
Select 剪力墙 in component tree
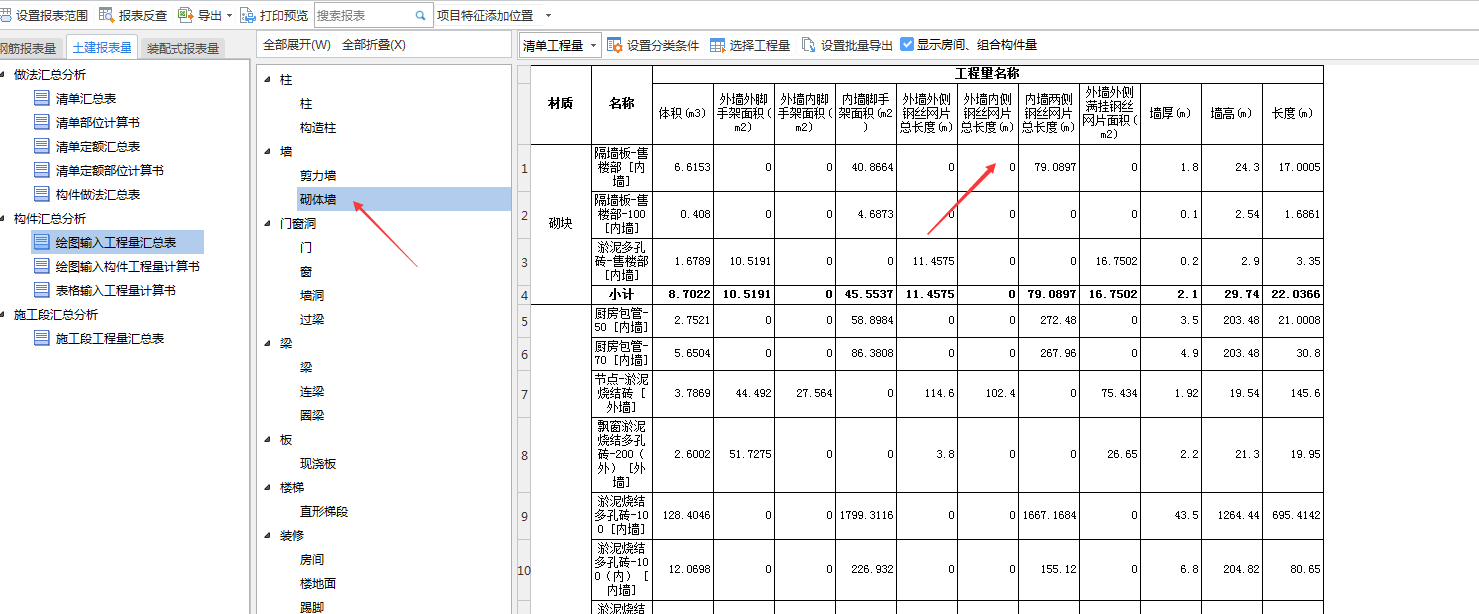pos(318,176)
